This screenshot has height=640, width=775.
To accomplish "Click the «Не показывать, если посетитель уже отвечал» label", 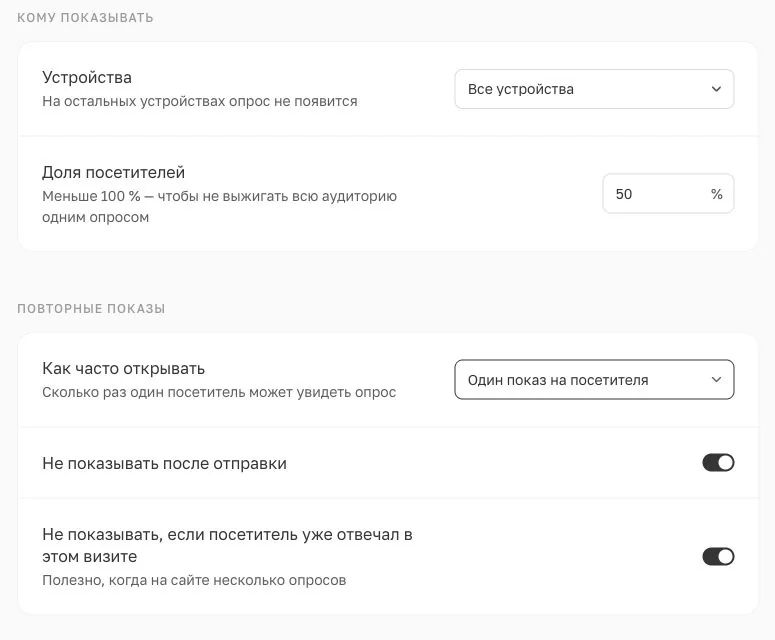I will pos(227,546).
